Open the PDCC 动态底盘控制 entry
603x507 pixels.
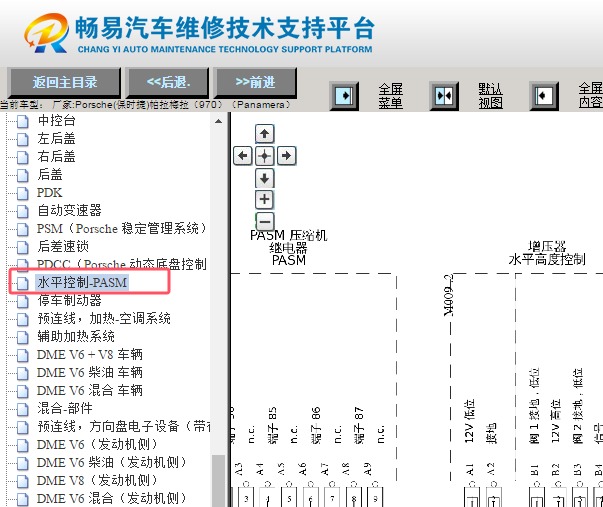122,264
